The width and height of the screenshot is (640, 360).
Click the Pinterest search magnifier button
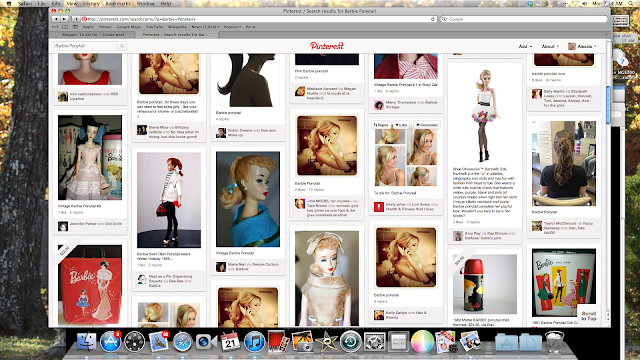pos(122,46)
